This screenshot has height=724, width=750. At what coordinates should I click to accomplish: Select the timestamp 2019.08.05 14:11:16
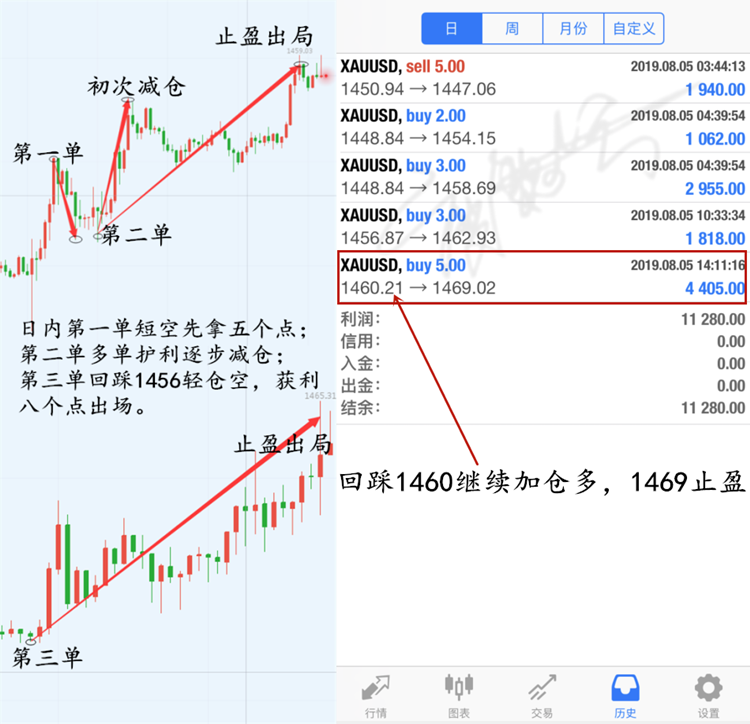pyautogui.click(x=688, y=265)
